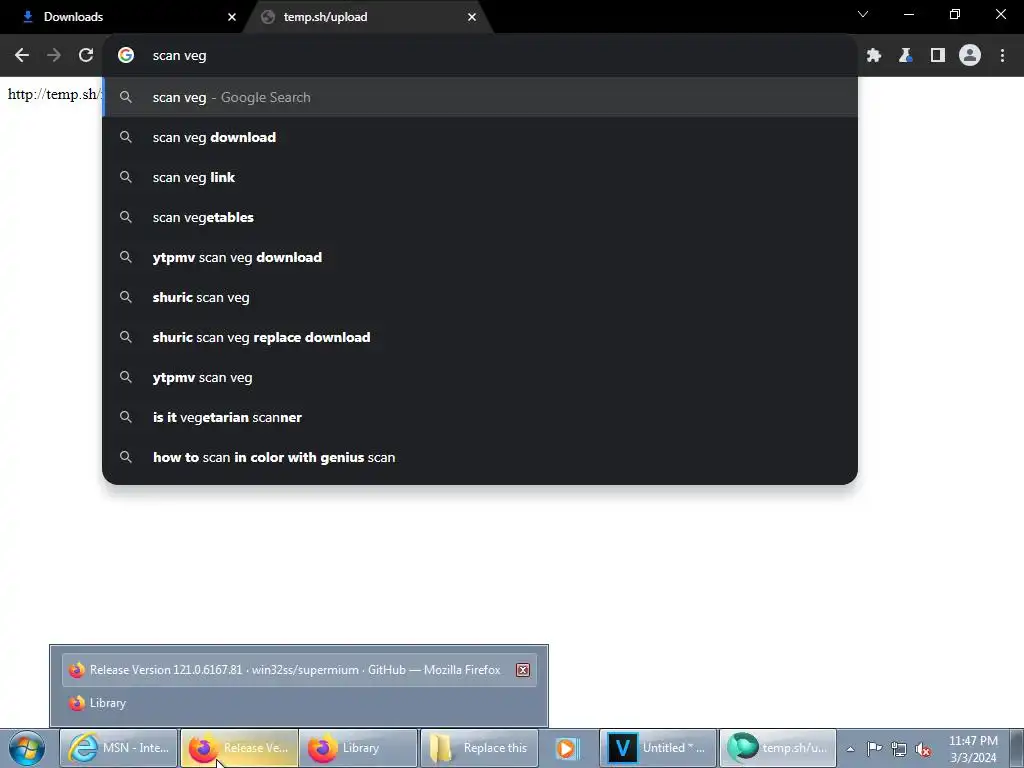Click the Google logo in address bar

(126, 56)
